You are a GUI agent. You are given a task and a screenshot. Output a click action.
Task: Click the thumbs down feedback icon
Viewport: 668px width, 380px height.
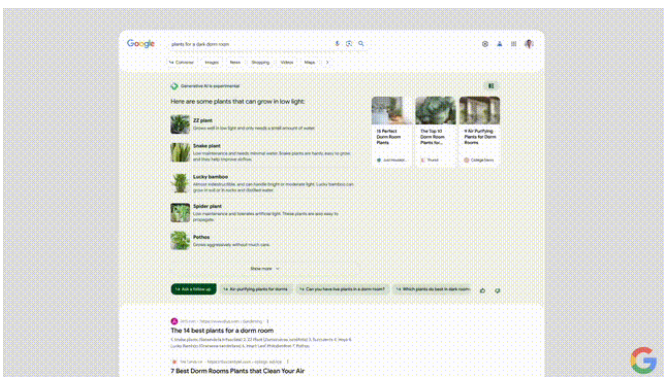pyautogui.click(x=497, y=291)
